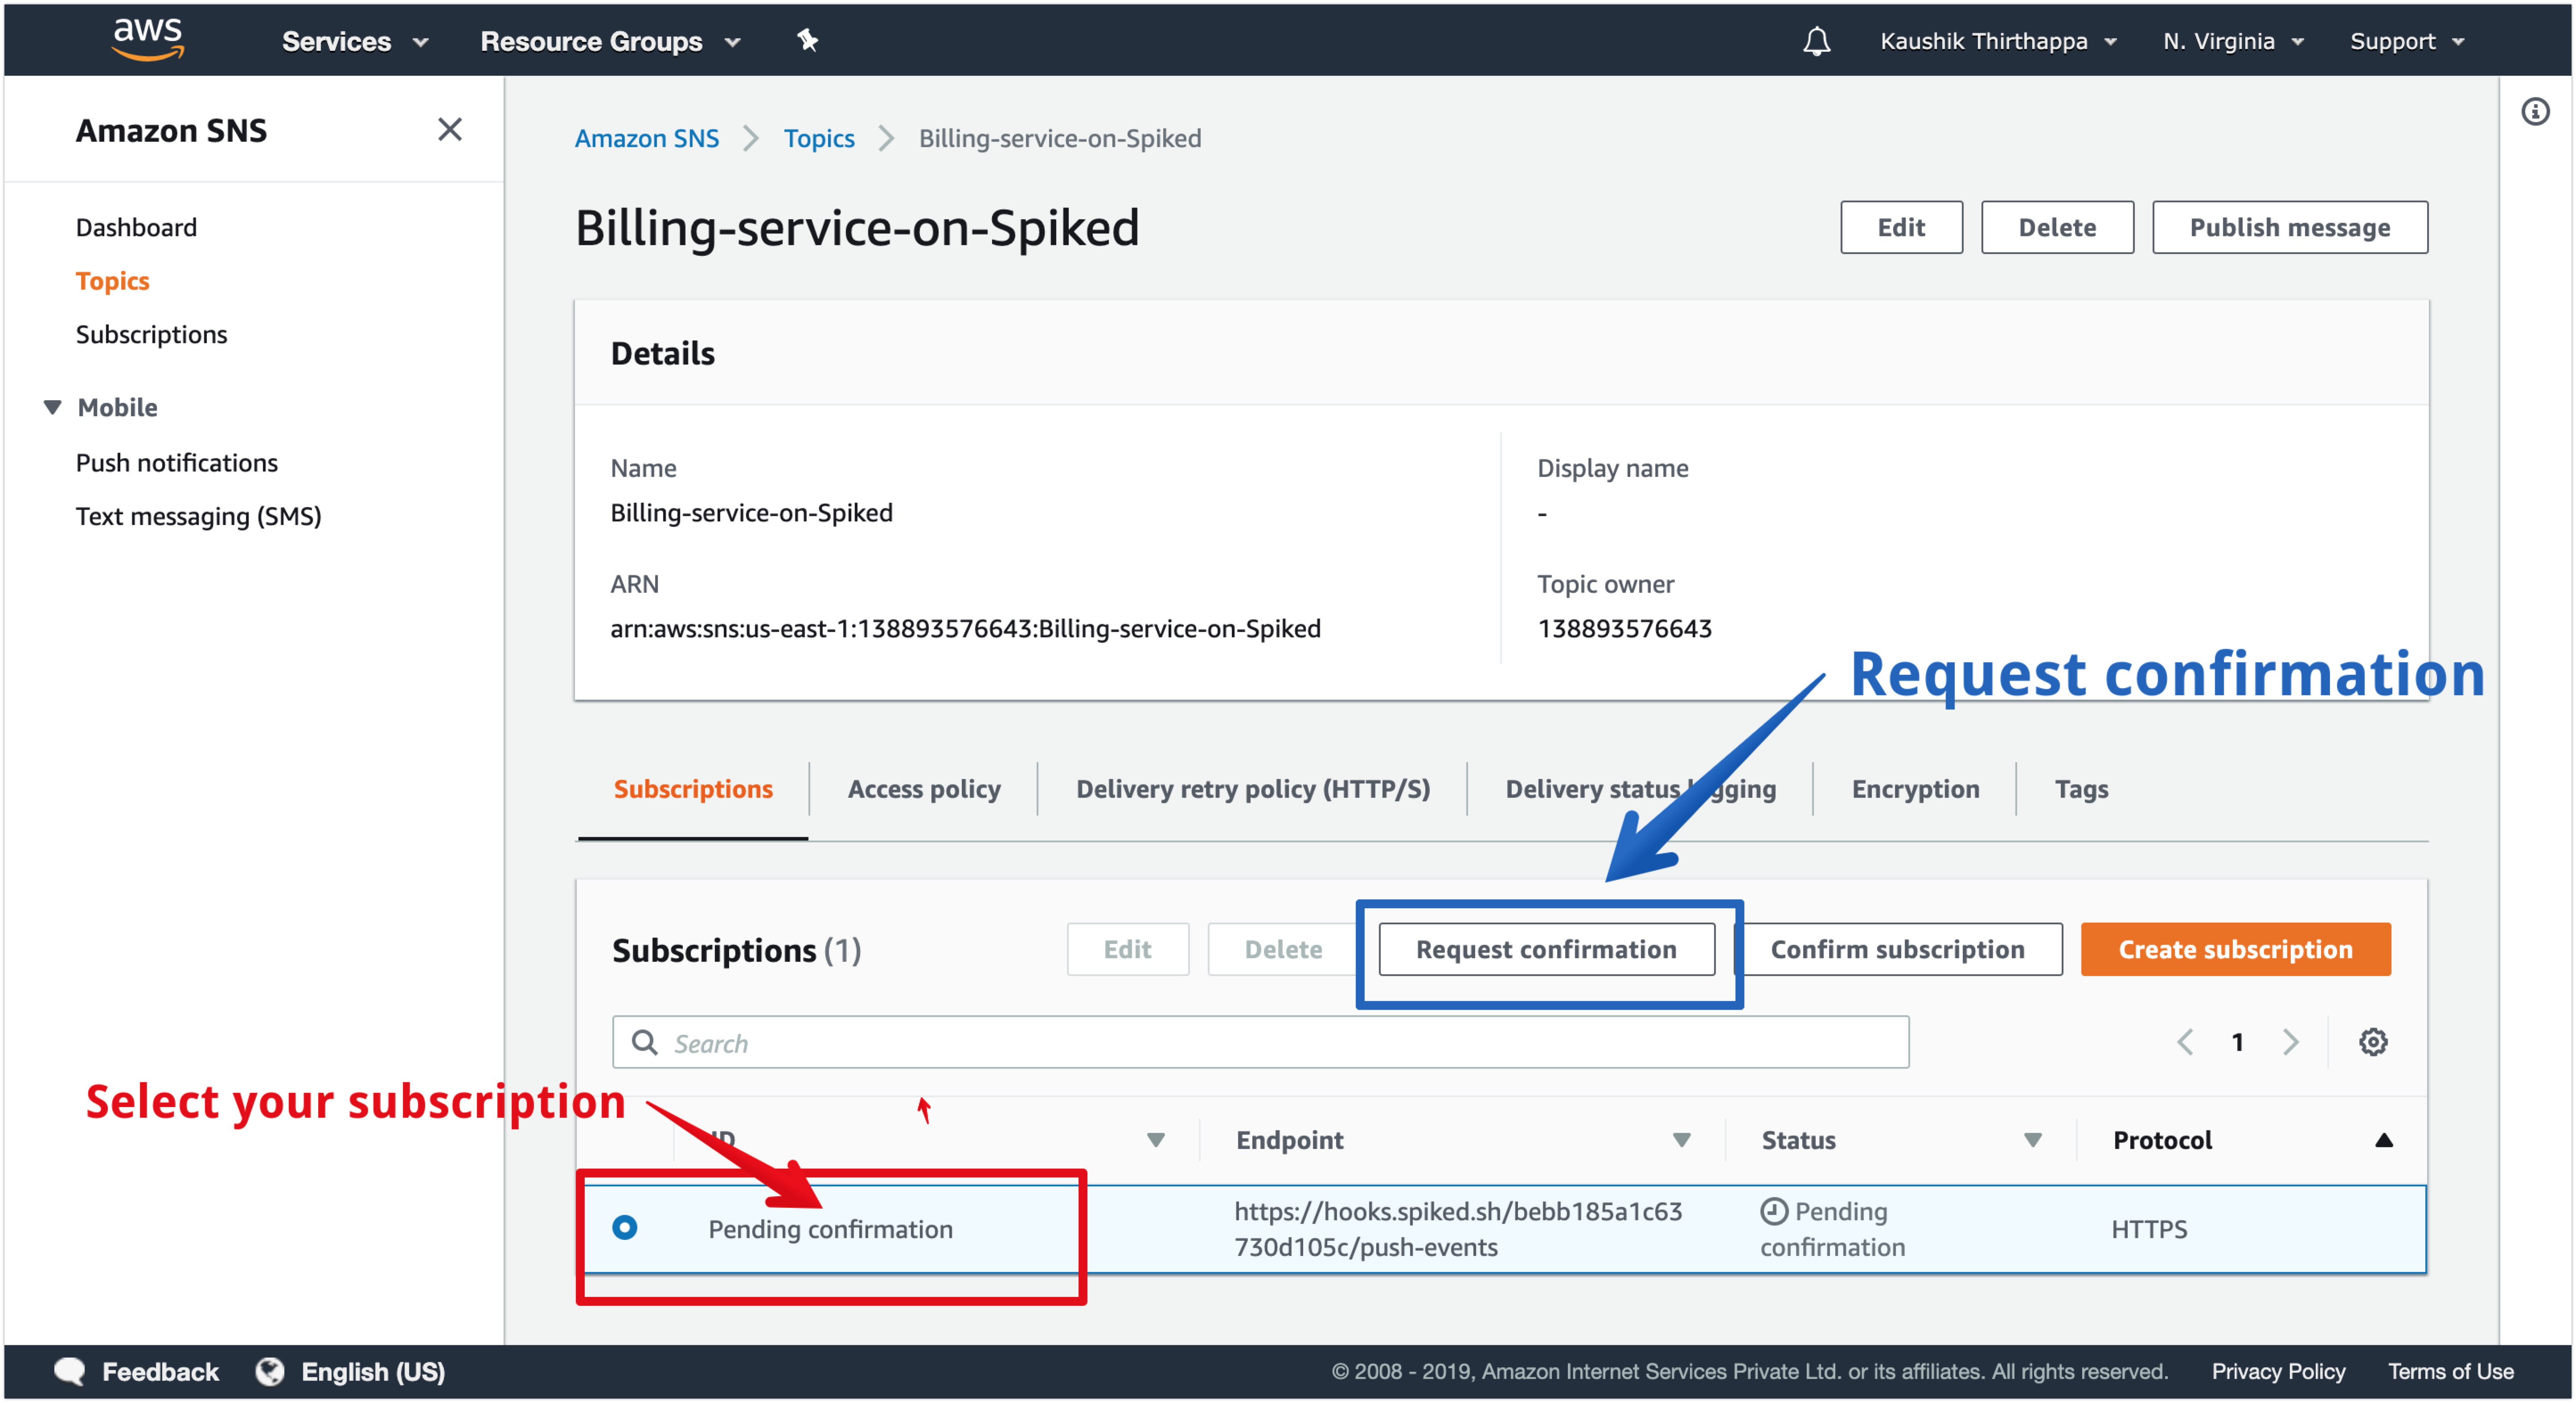
Task: Open Feedback in the footer
Action: pyautogui.click(x=160, y=1371)
